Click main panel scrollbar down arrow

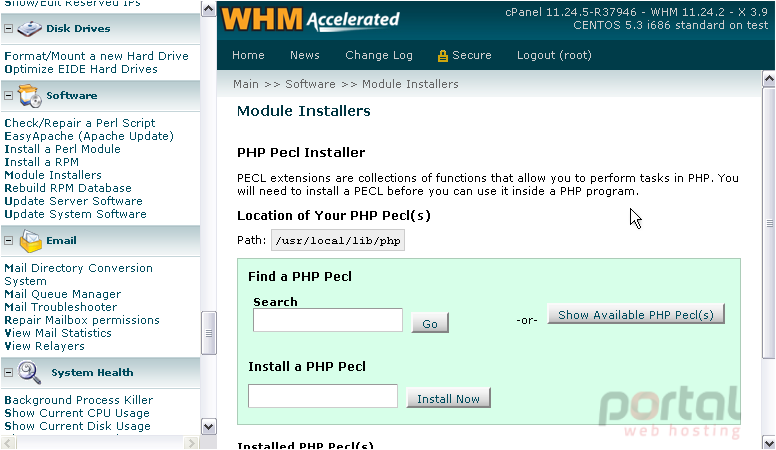[769, 442]
